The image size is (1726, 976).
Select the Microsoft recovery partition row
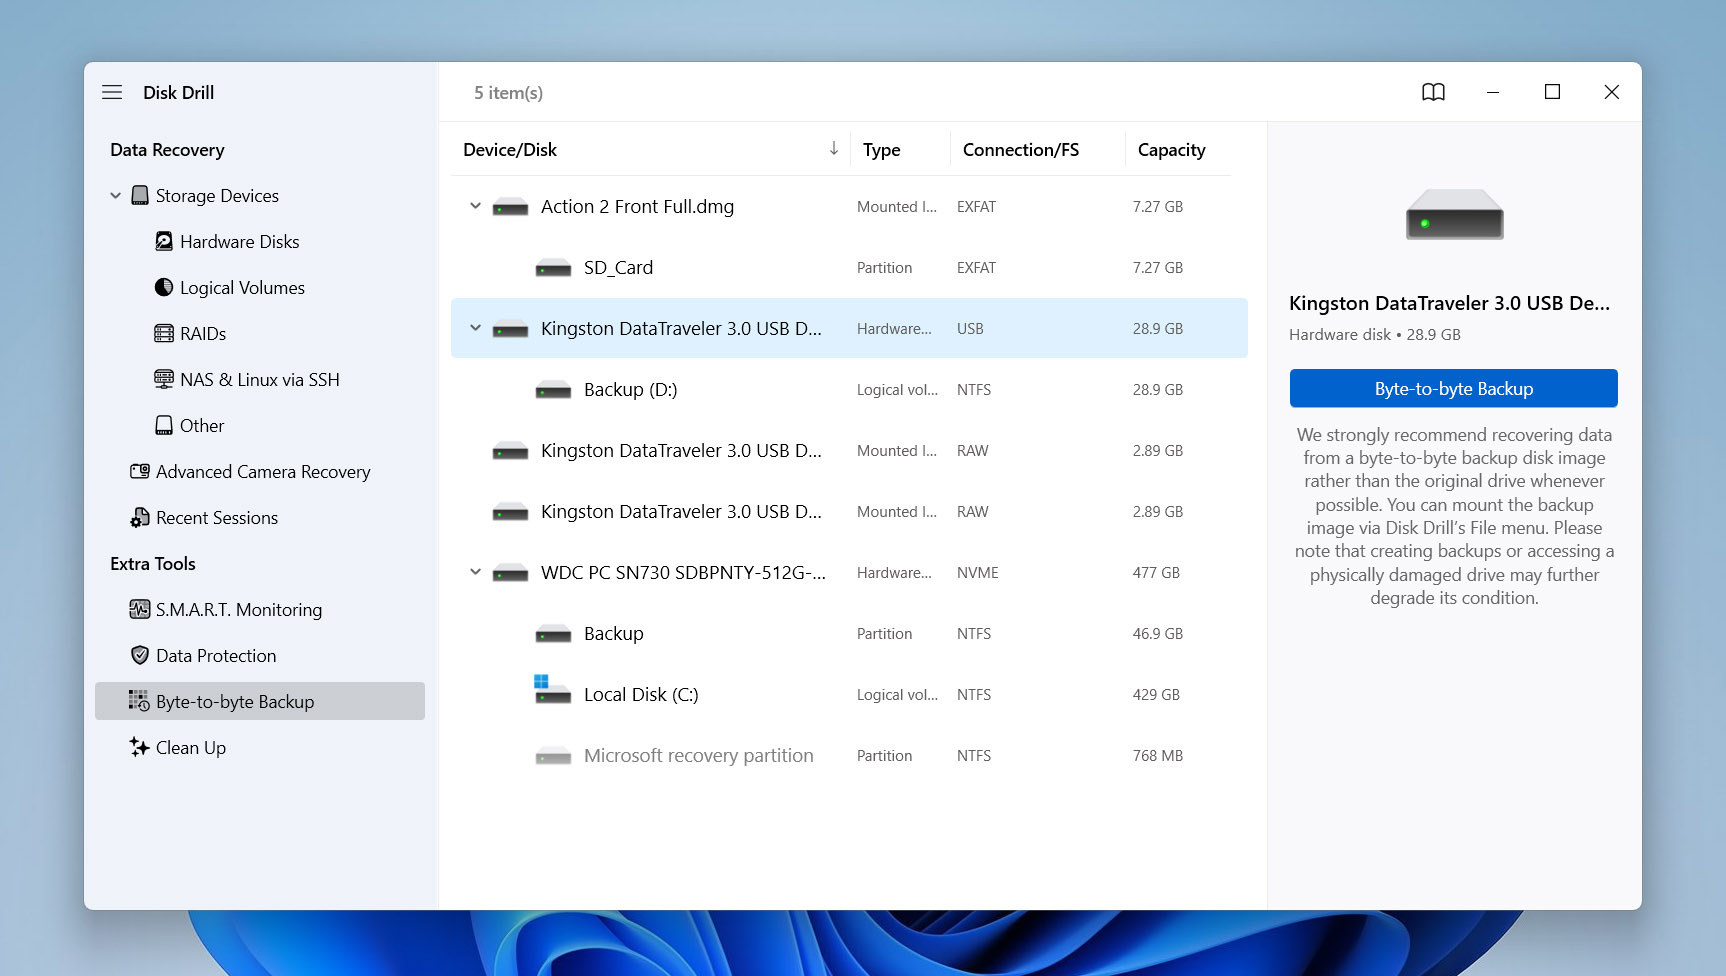click(x=849, y=755)
